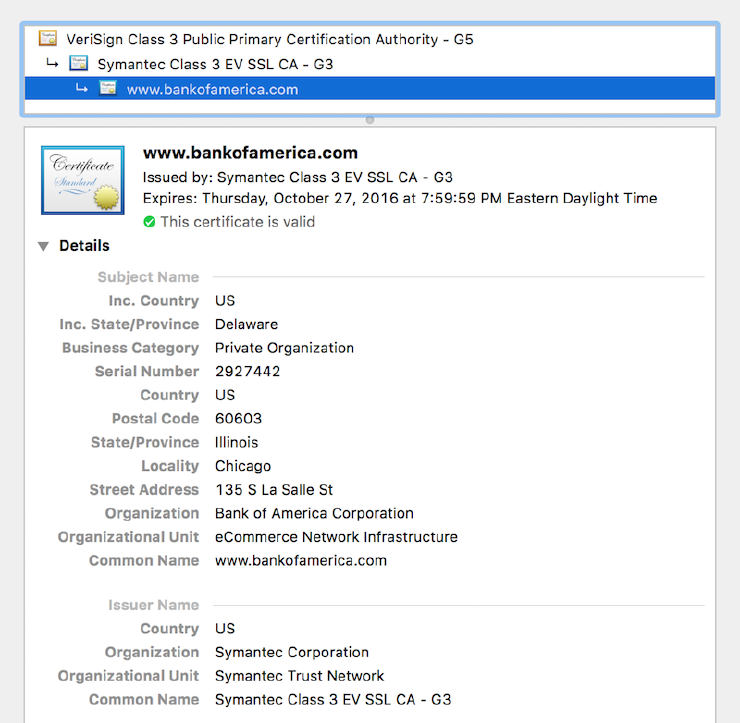This screenshot has height=723, width=740.
Task: Select VeriSign Class 3 Public Primary Certification Authority row
Action: (370, 39)
